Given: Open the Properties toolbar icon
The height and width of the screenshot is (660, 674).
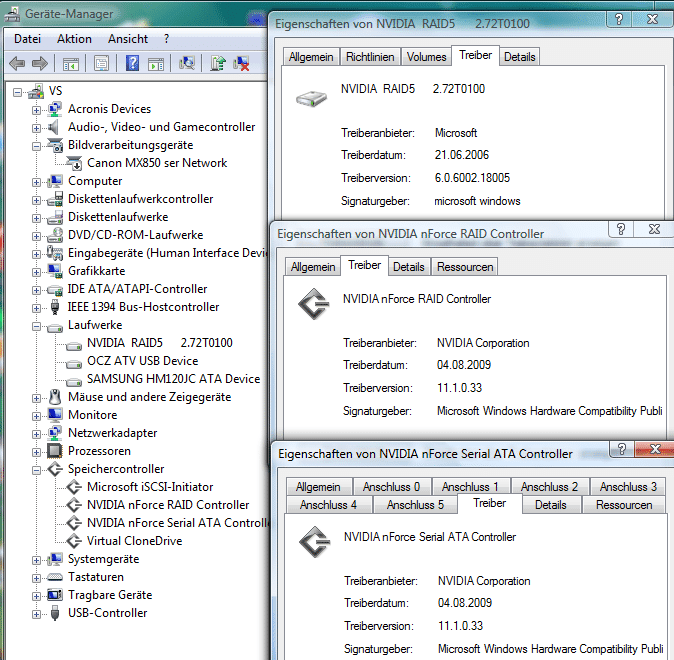Looking at the screenshot, I should [x=102, y=64].
